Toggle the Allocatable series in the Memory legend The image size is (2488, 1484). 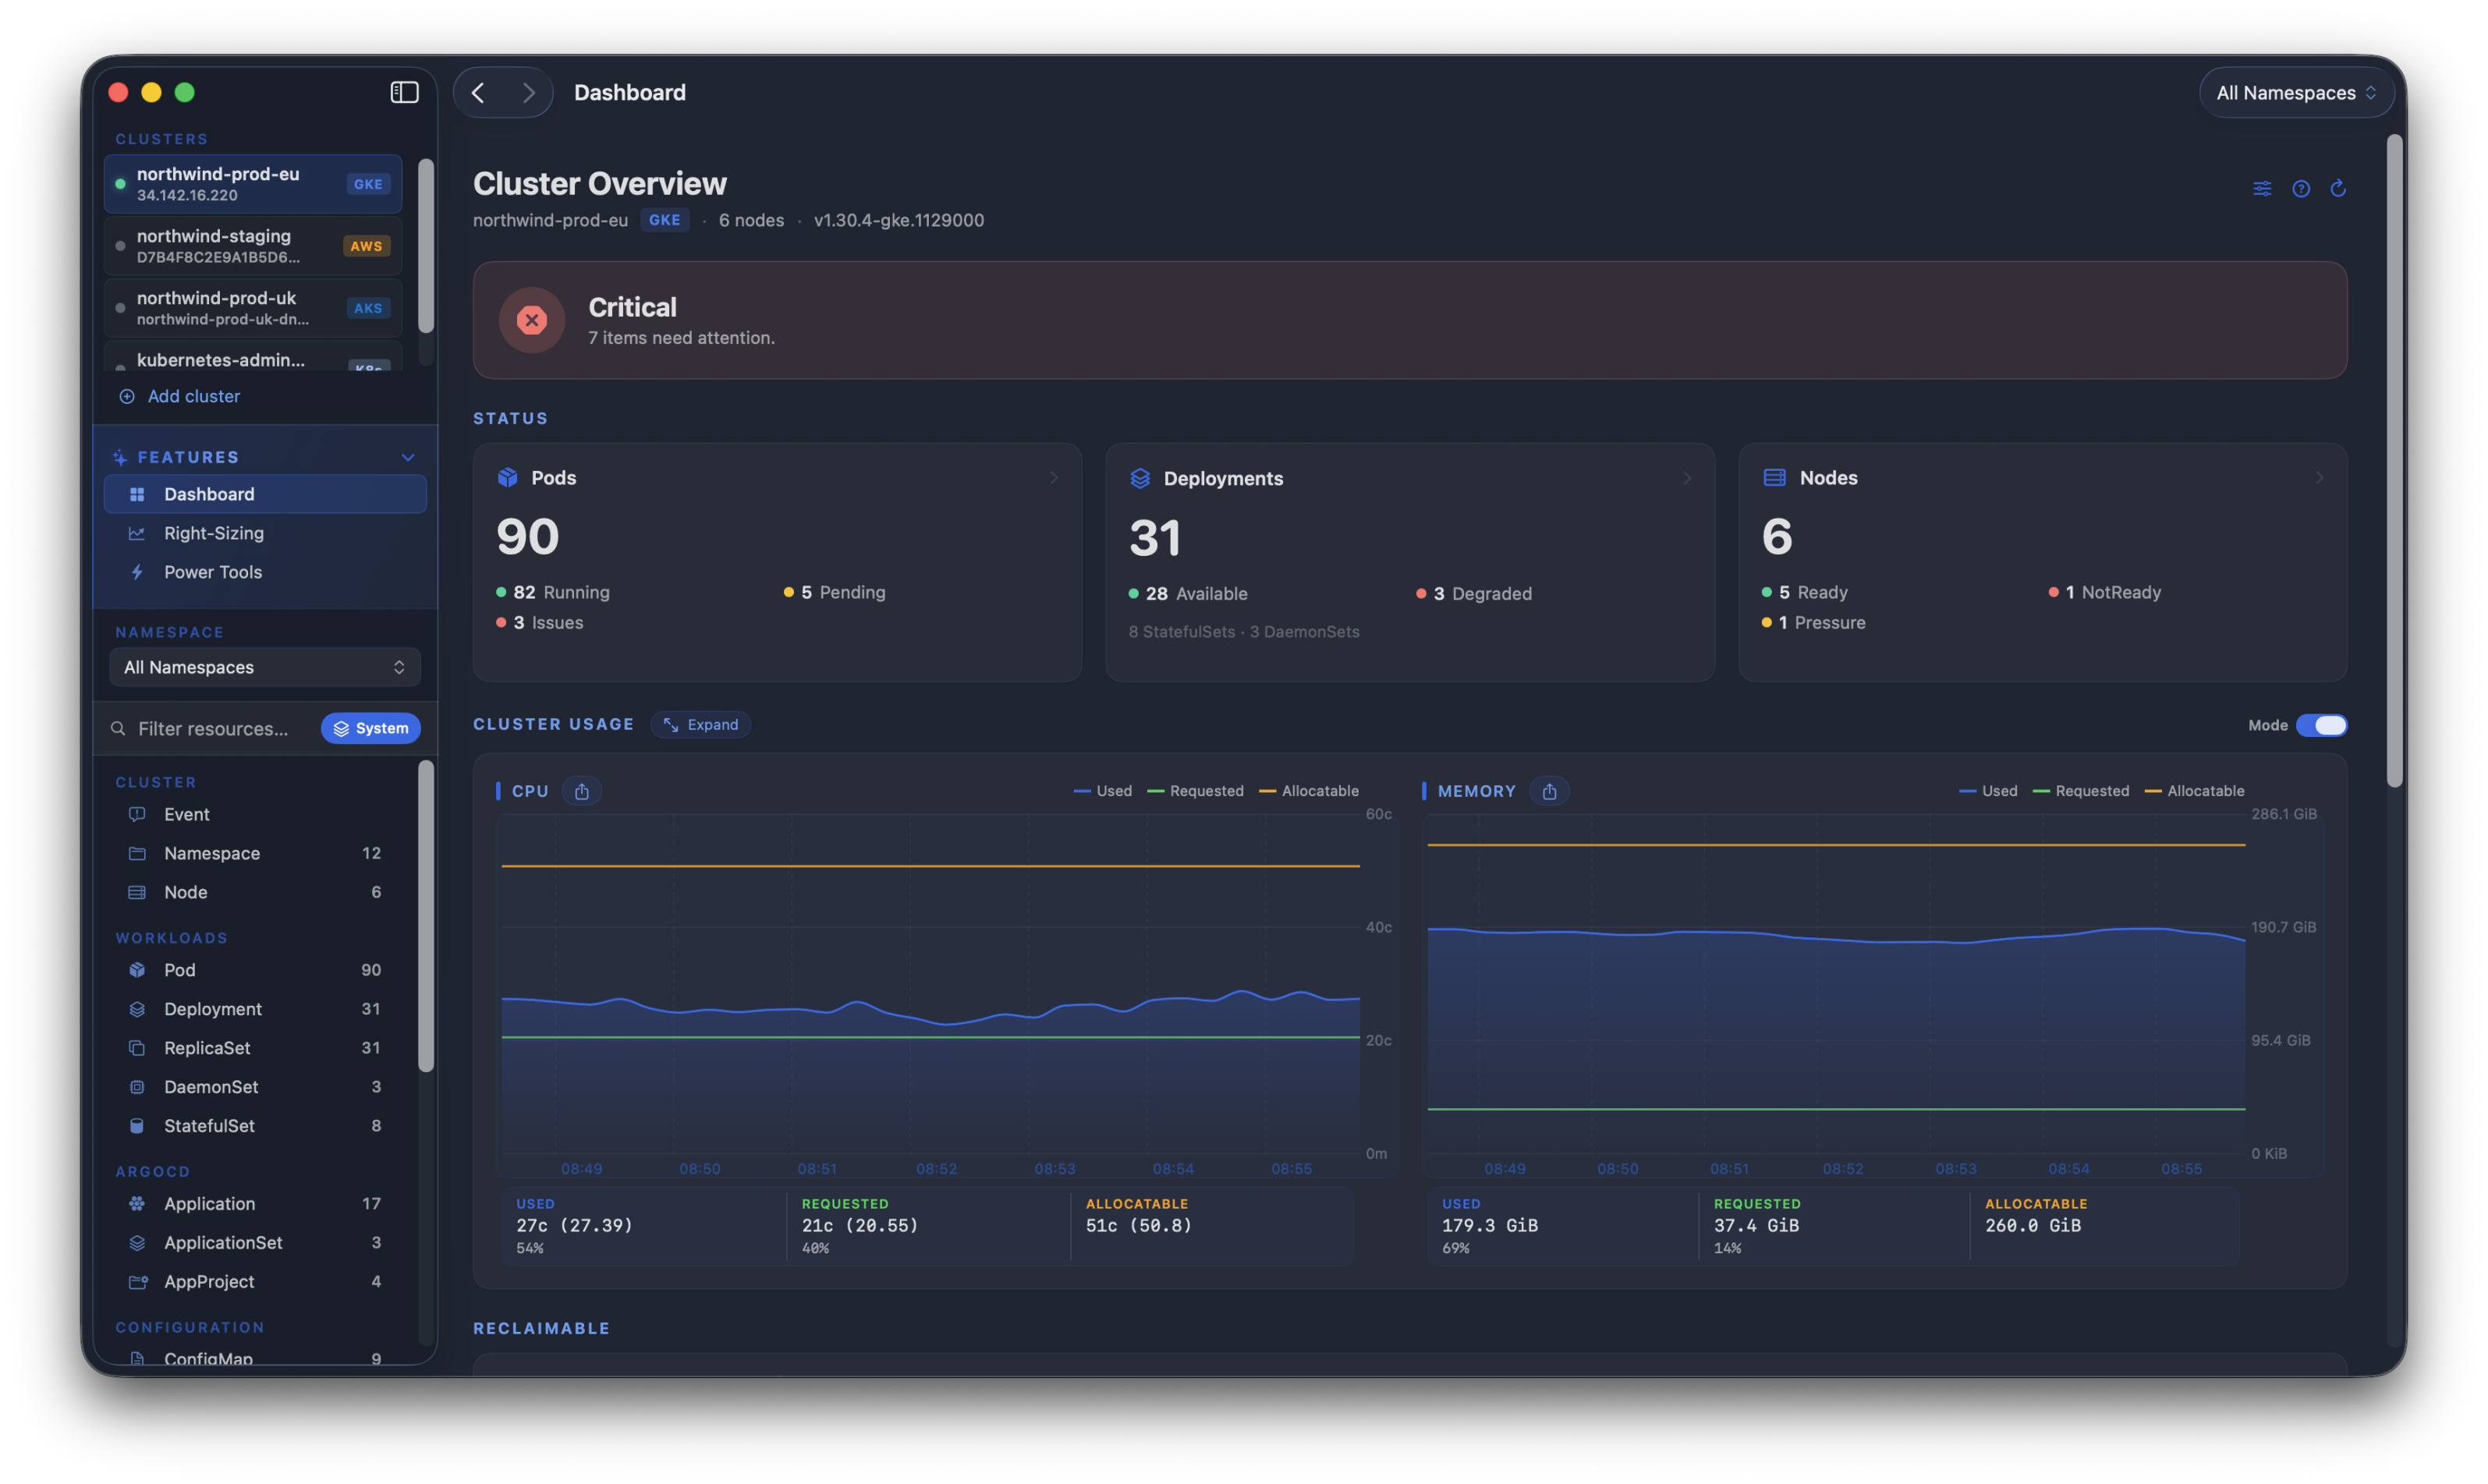click(2195, 791)
